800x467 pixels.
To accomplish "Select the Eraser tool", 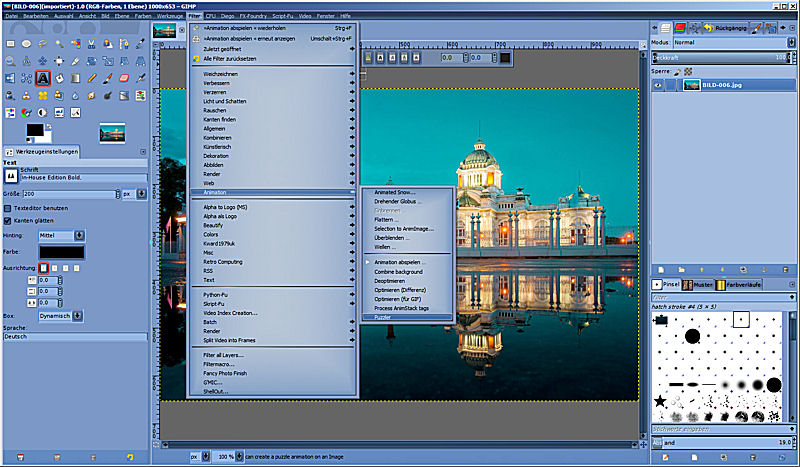I will [x=124, y=78].
